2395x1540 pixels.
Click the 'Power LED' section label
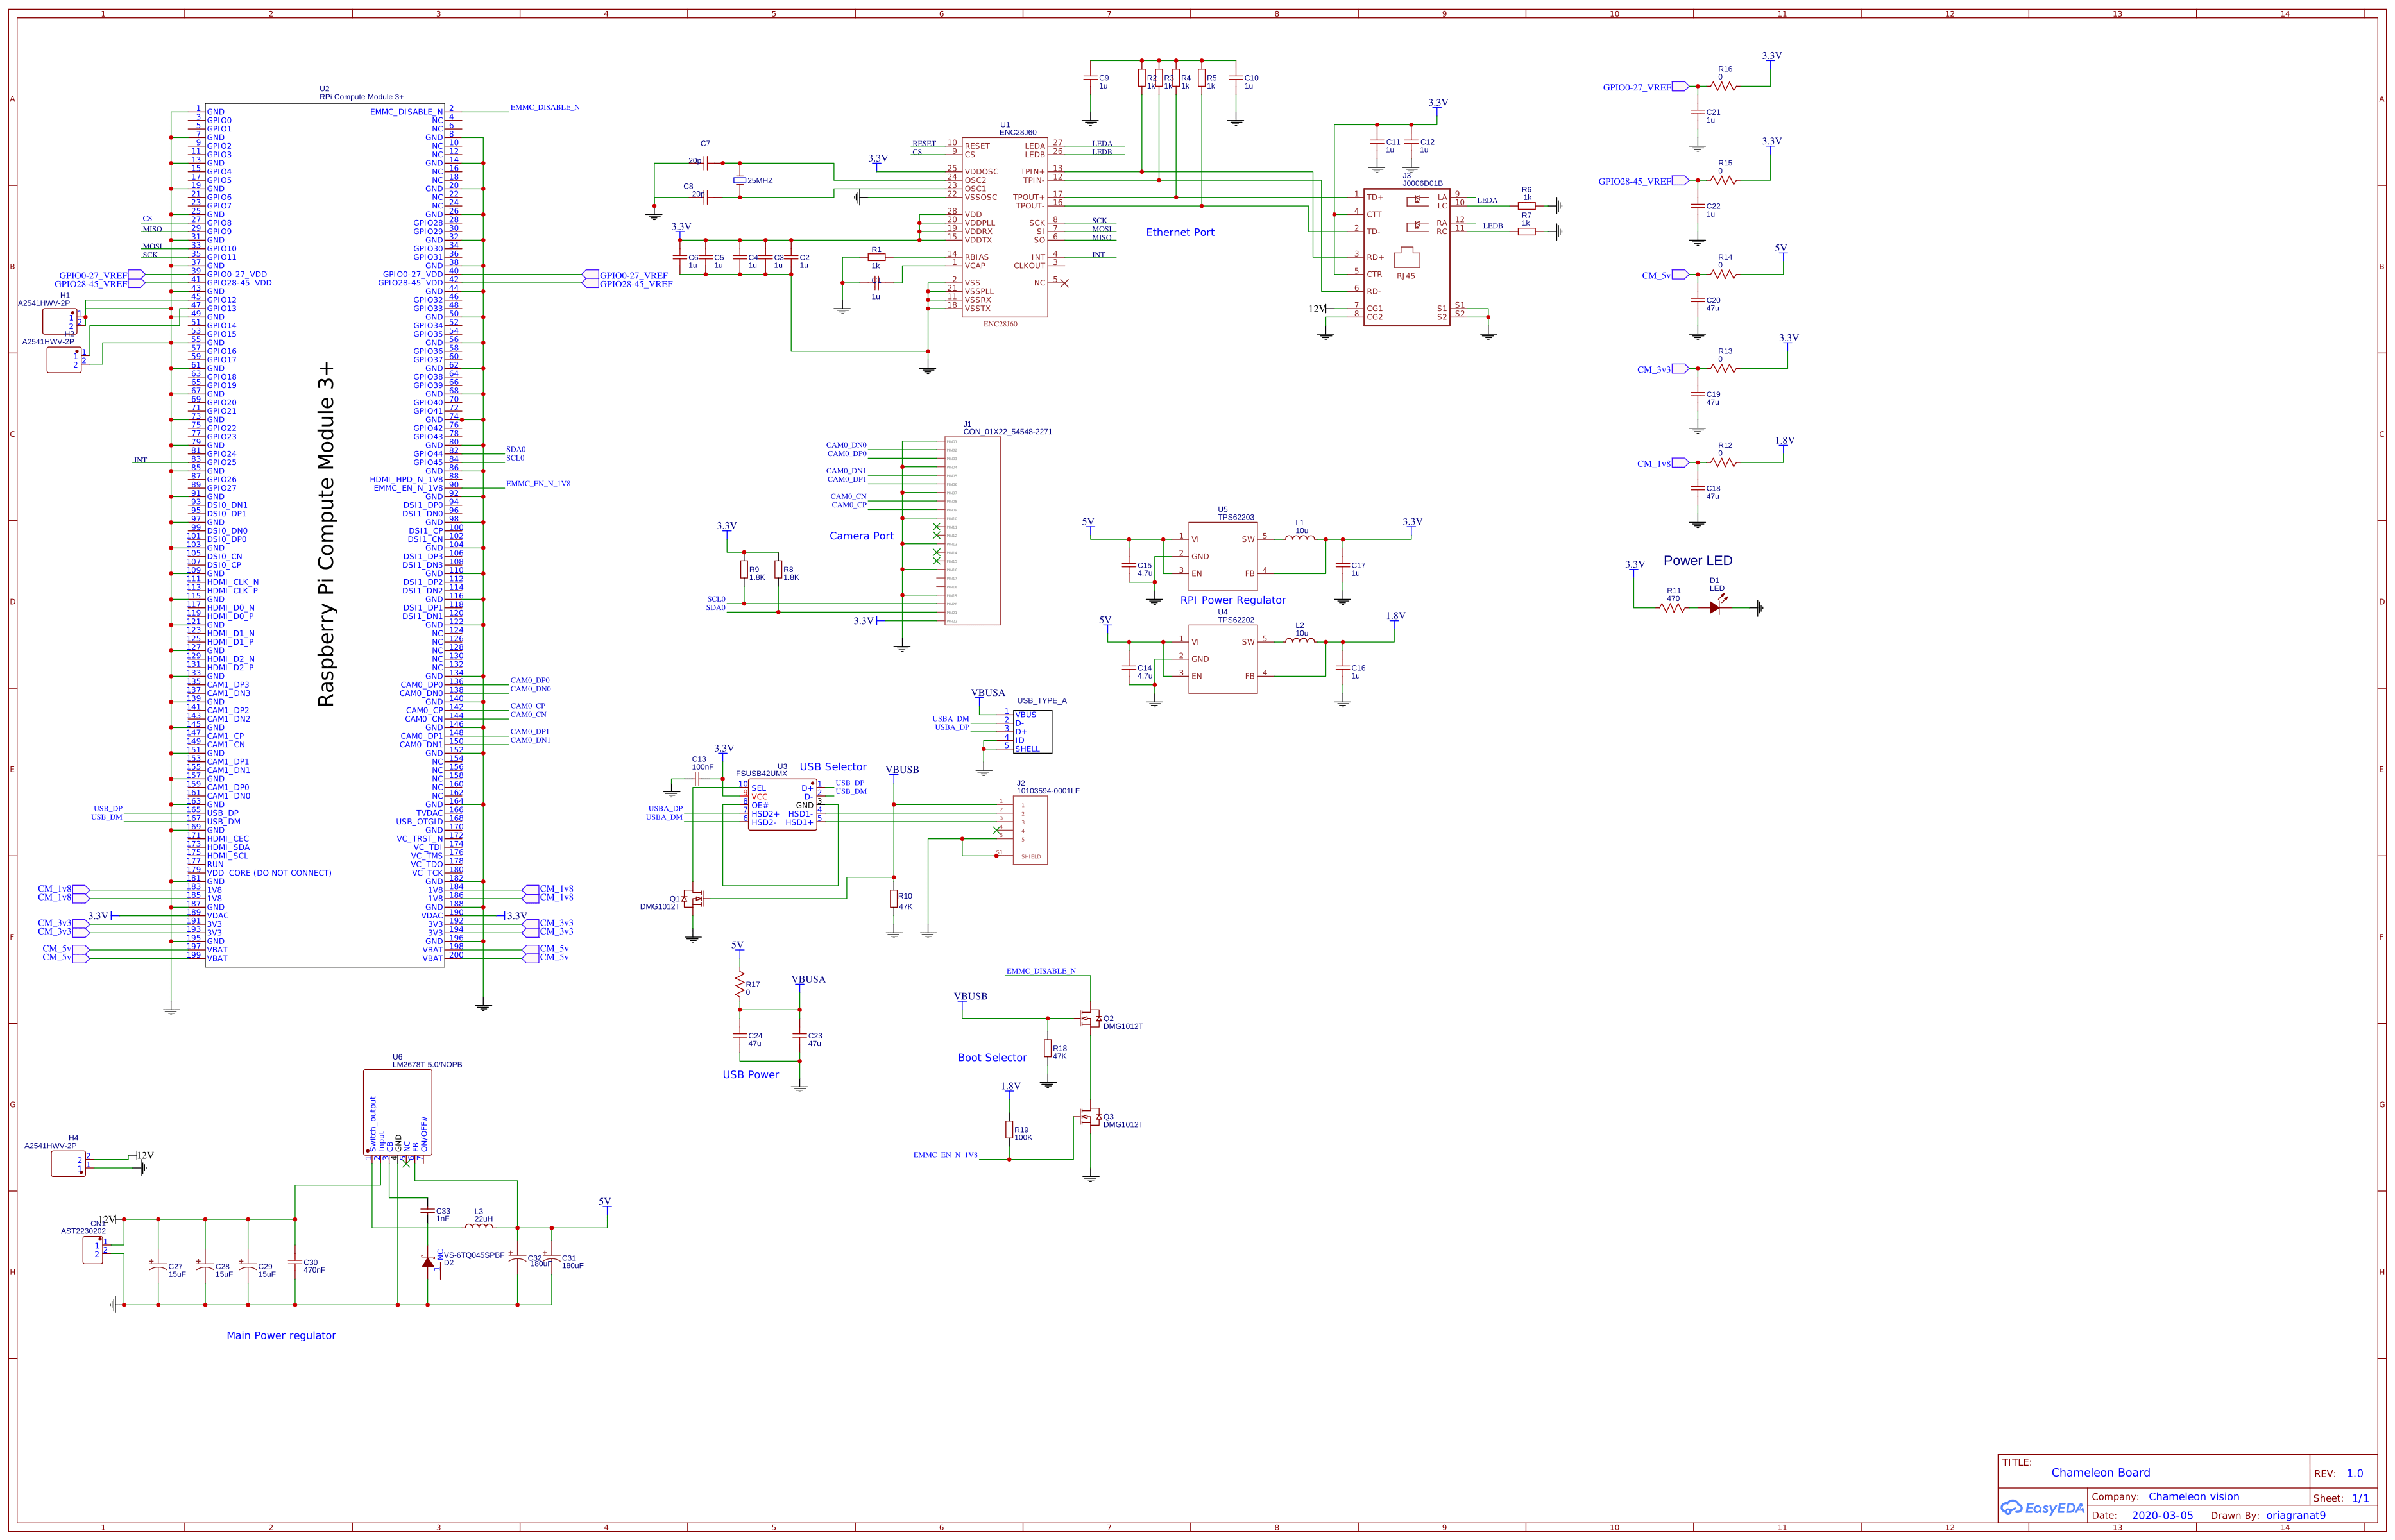[x=1697, y=561]
